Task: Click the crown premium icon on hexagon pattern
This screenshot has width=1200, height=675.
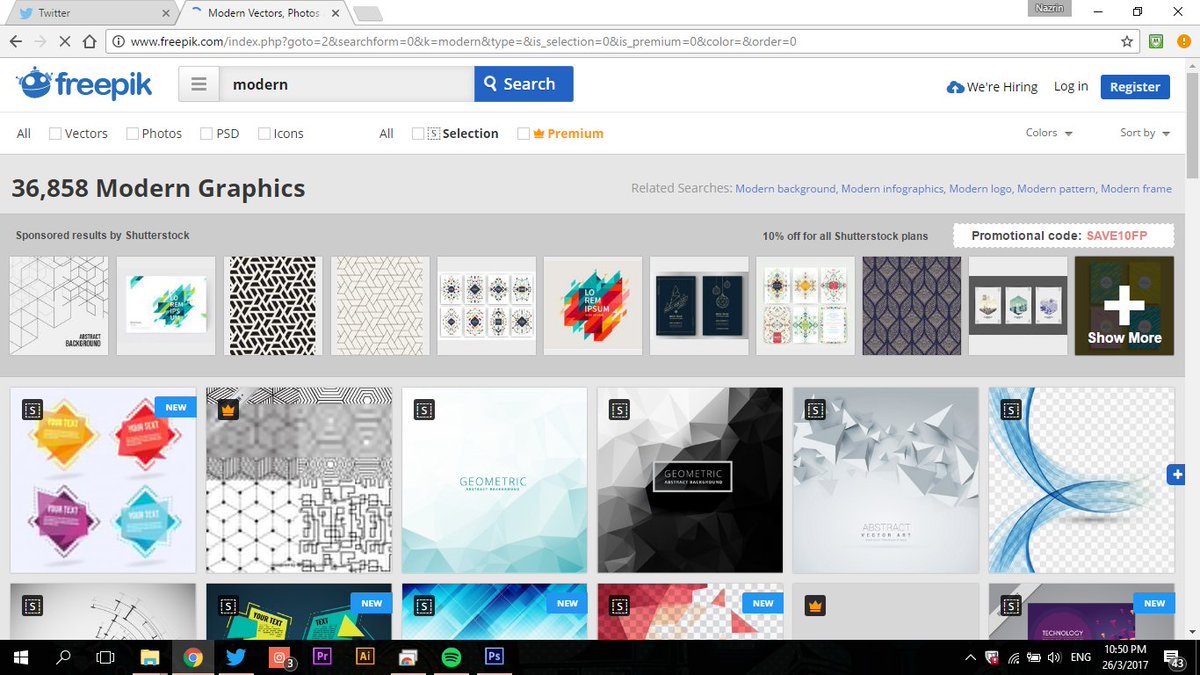Action: click(x=228, y=410)
